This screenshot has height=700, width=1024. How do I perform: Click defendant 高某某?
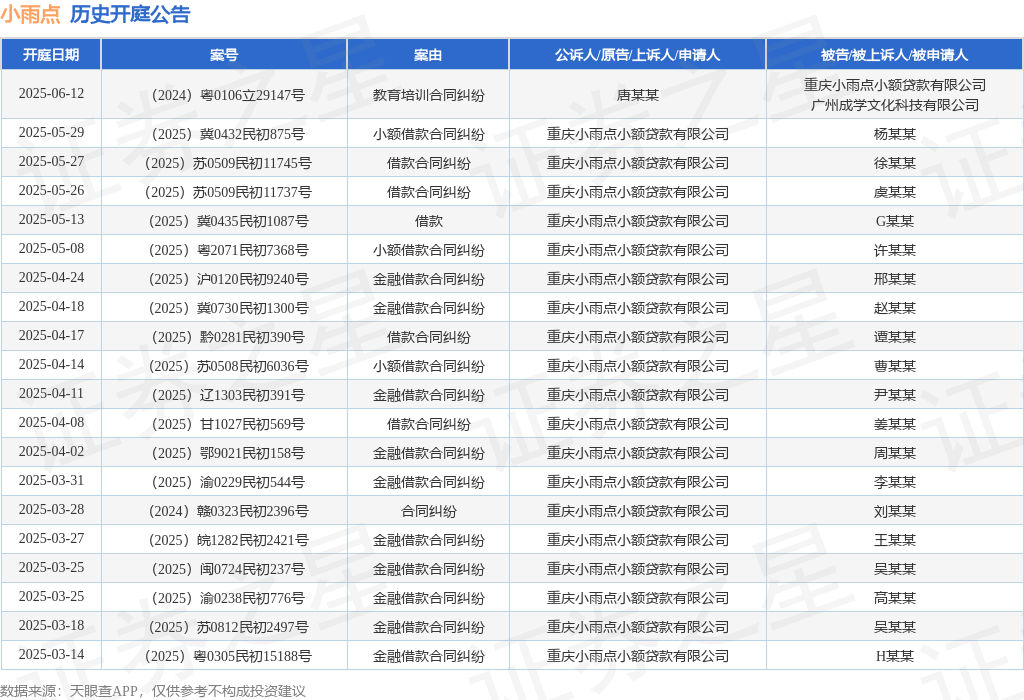(895, 598)
